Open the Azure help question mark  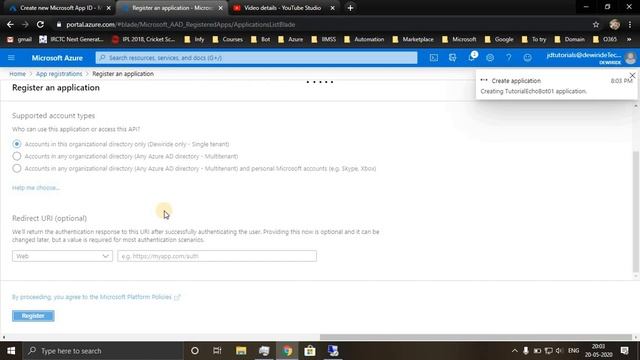509,58
